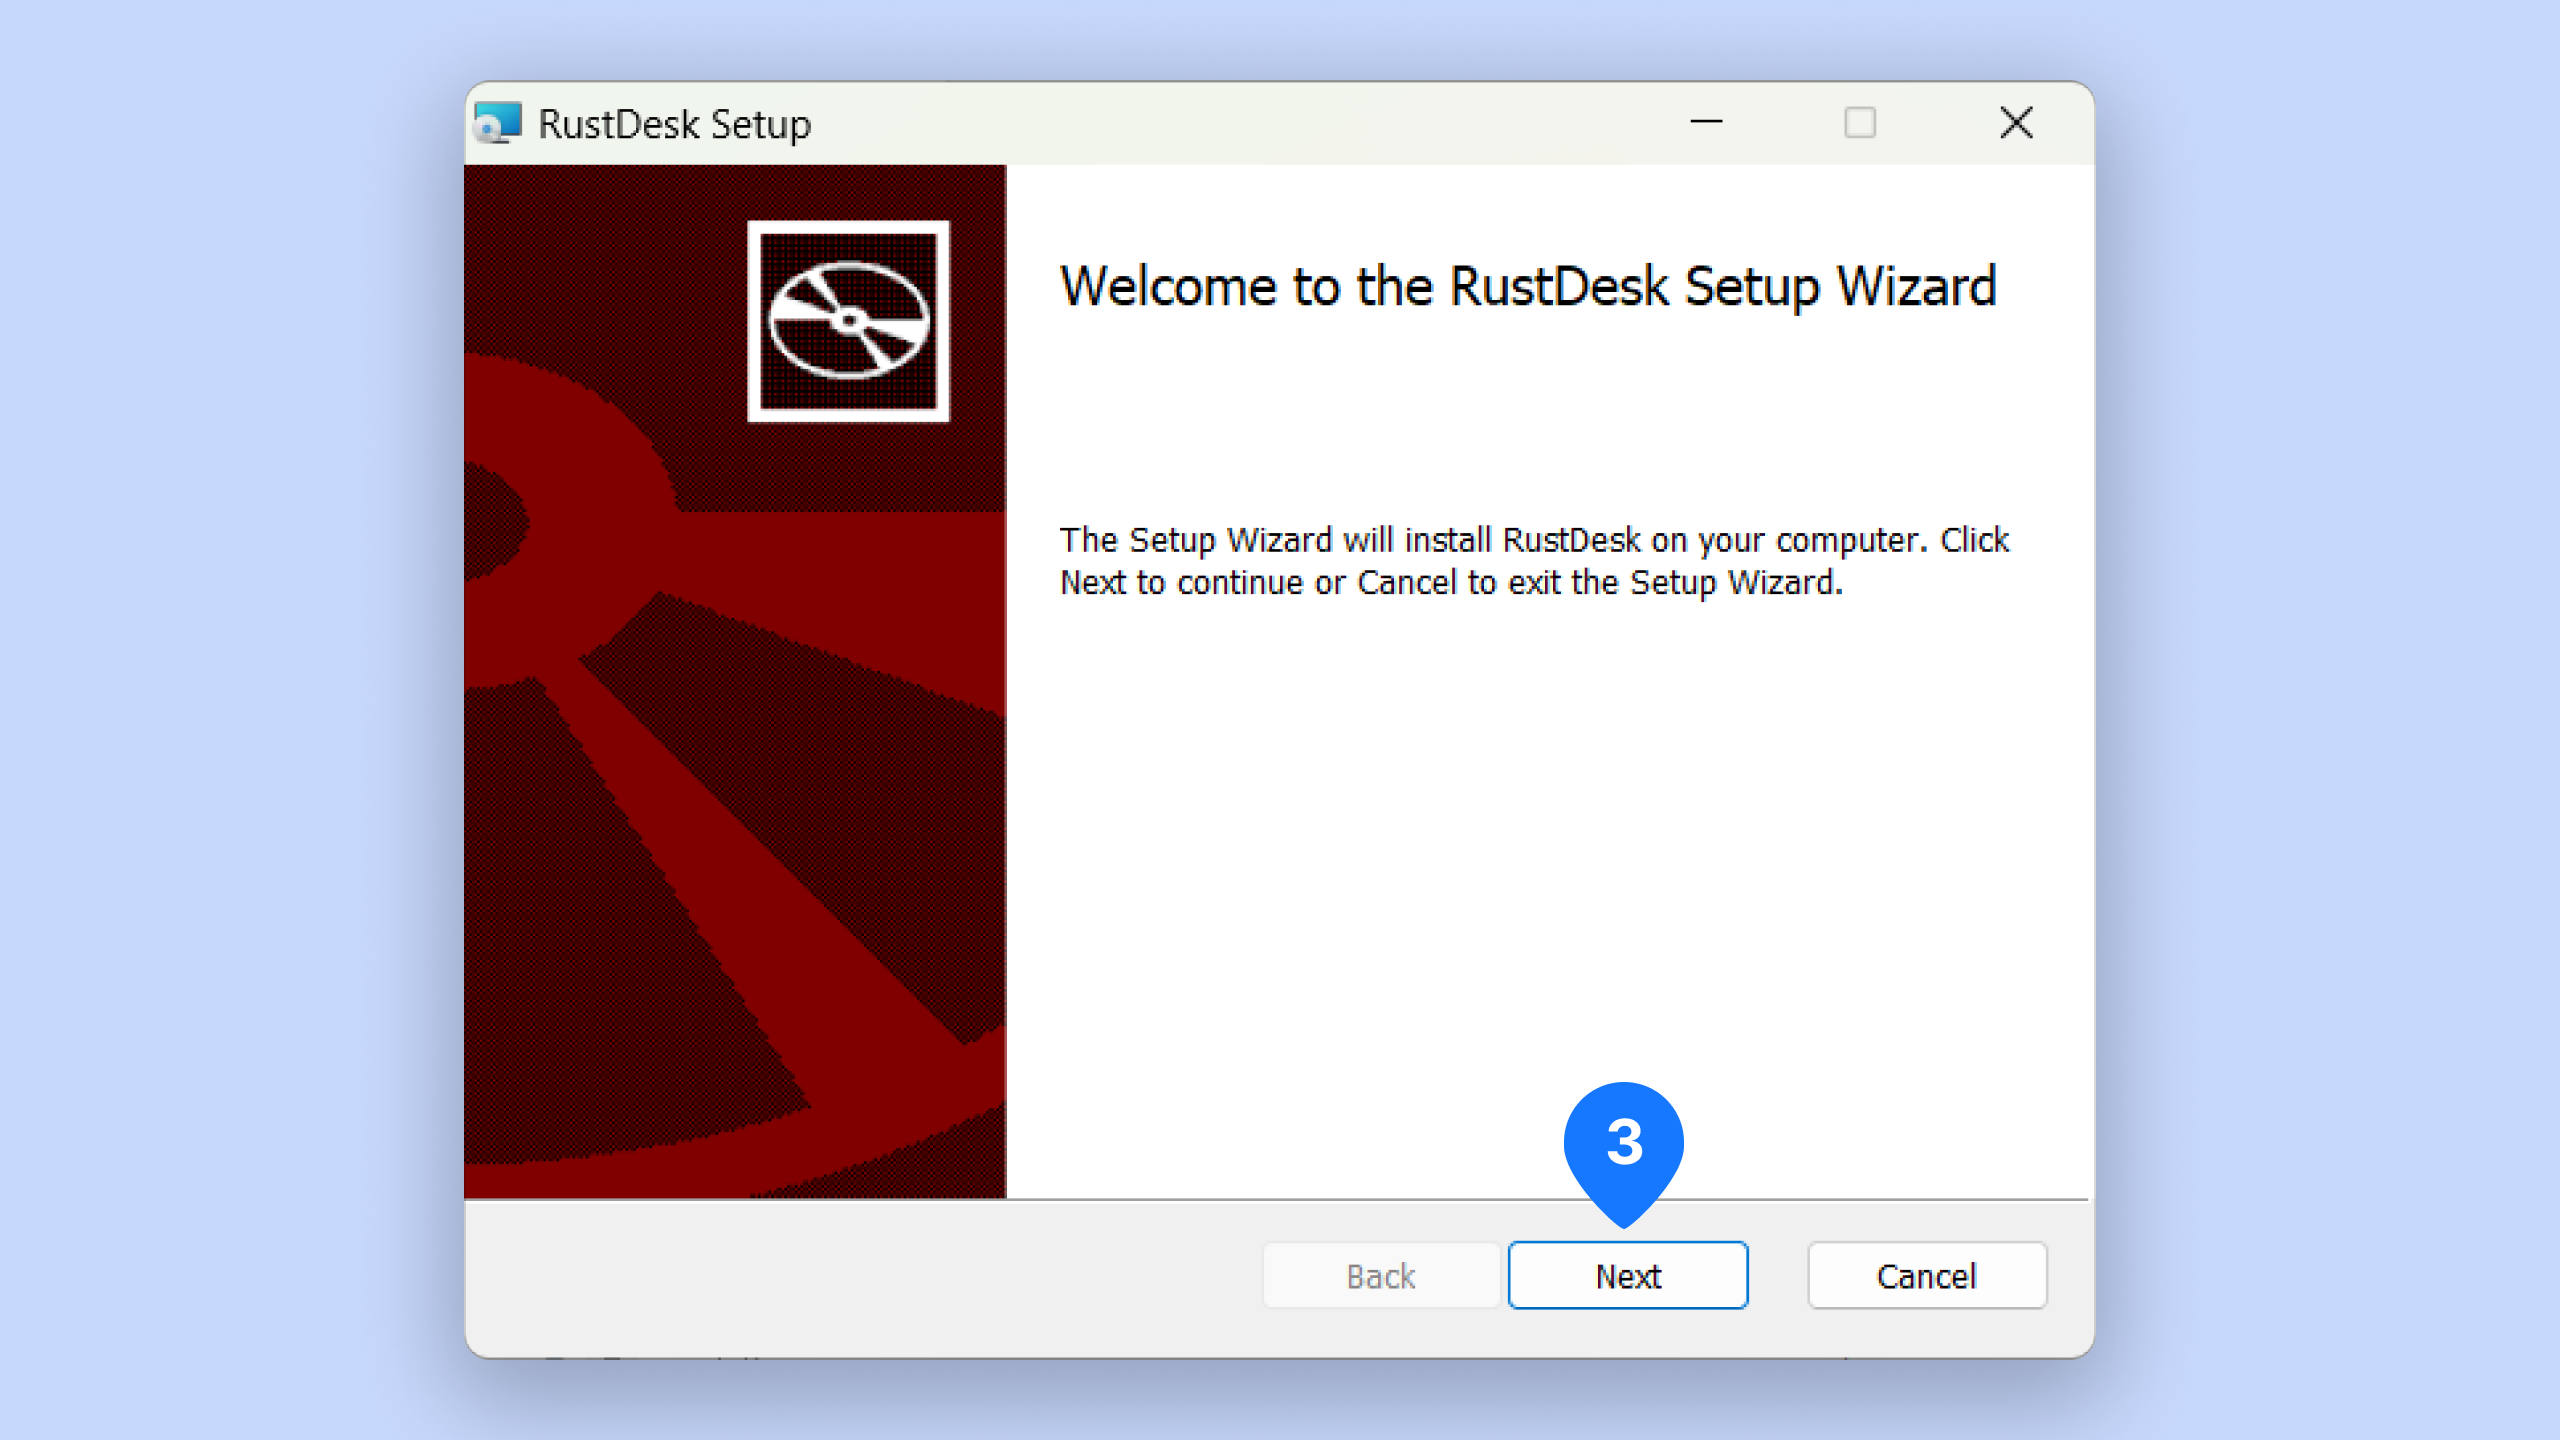This screenshot has height=1440, width=2560.
Task: Close the RustDesk Setup window
Action: [2016, 123]
